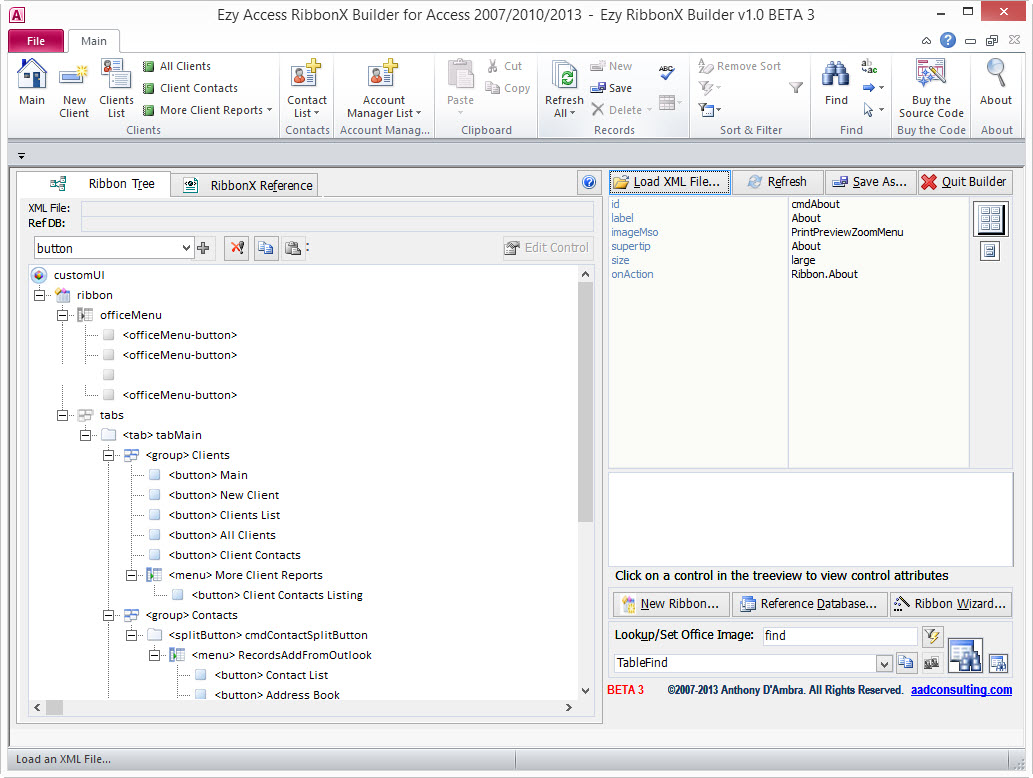1033x778 pixels.
Task: Click the copy icon beside the button combo
Action: [264, 248]
